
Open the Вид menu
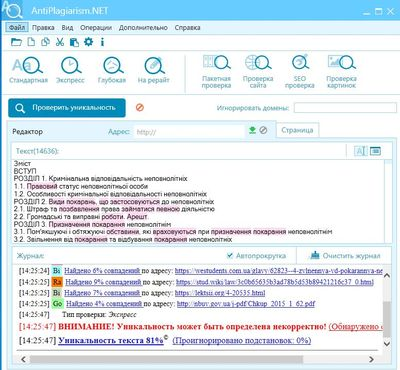[67, 28]
